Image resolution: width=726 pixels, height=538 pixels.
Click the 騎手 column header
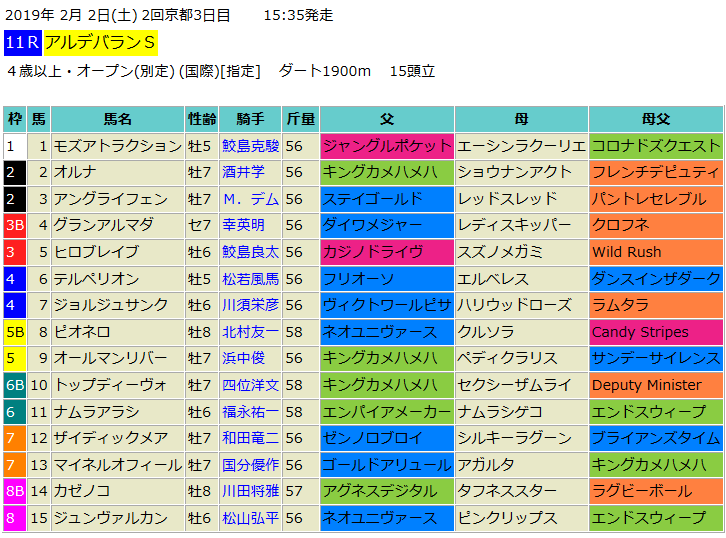250,119
